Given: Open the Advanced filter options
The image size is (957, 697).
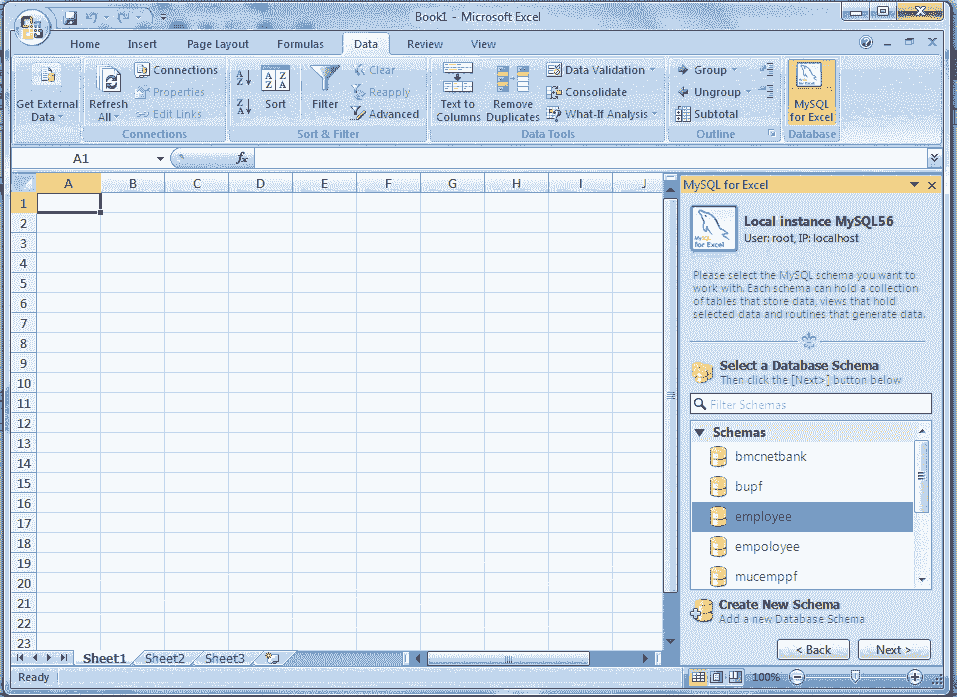Looking at the screenshot, I should click(x=385, y=113).
